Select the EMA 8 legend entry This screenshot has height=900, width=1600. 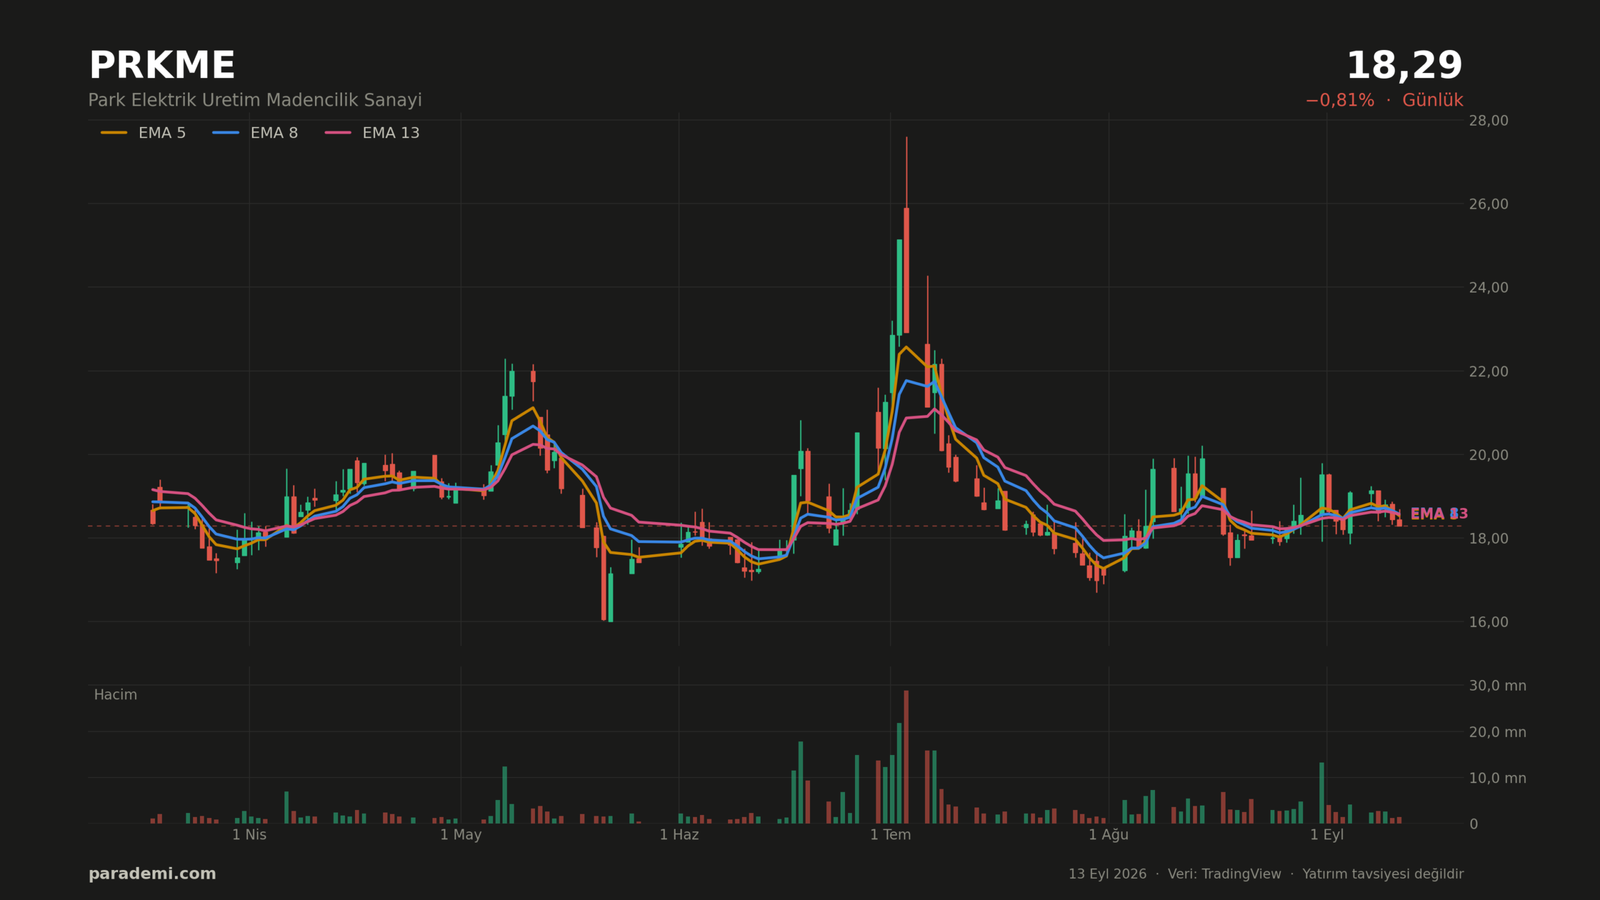pos(255,133)
